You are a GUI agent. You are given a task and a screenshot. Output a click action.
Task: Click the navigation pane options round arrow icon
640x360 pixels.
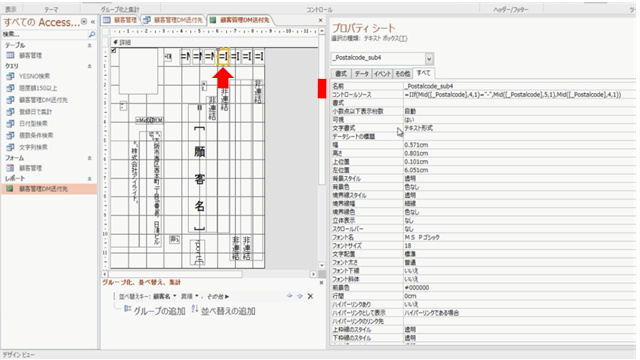[84, 22]
